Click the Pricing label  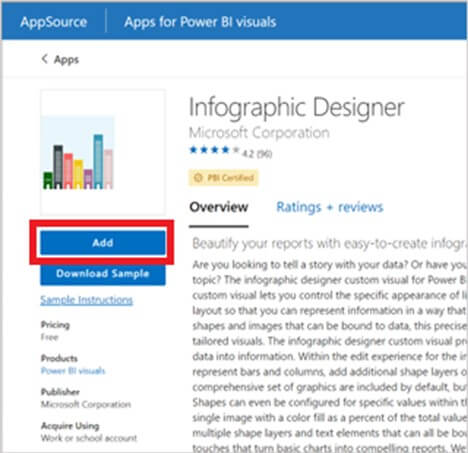55,325
